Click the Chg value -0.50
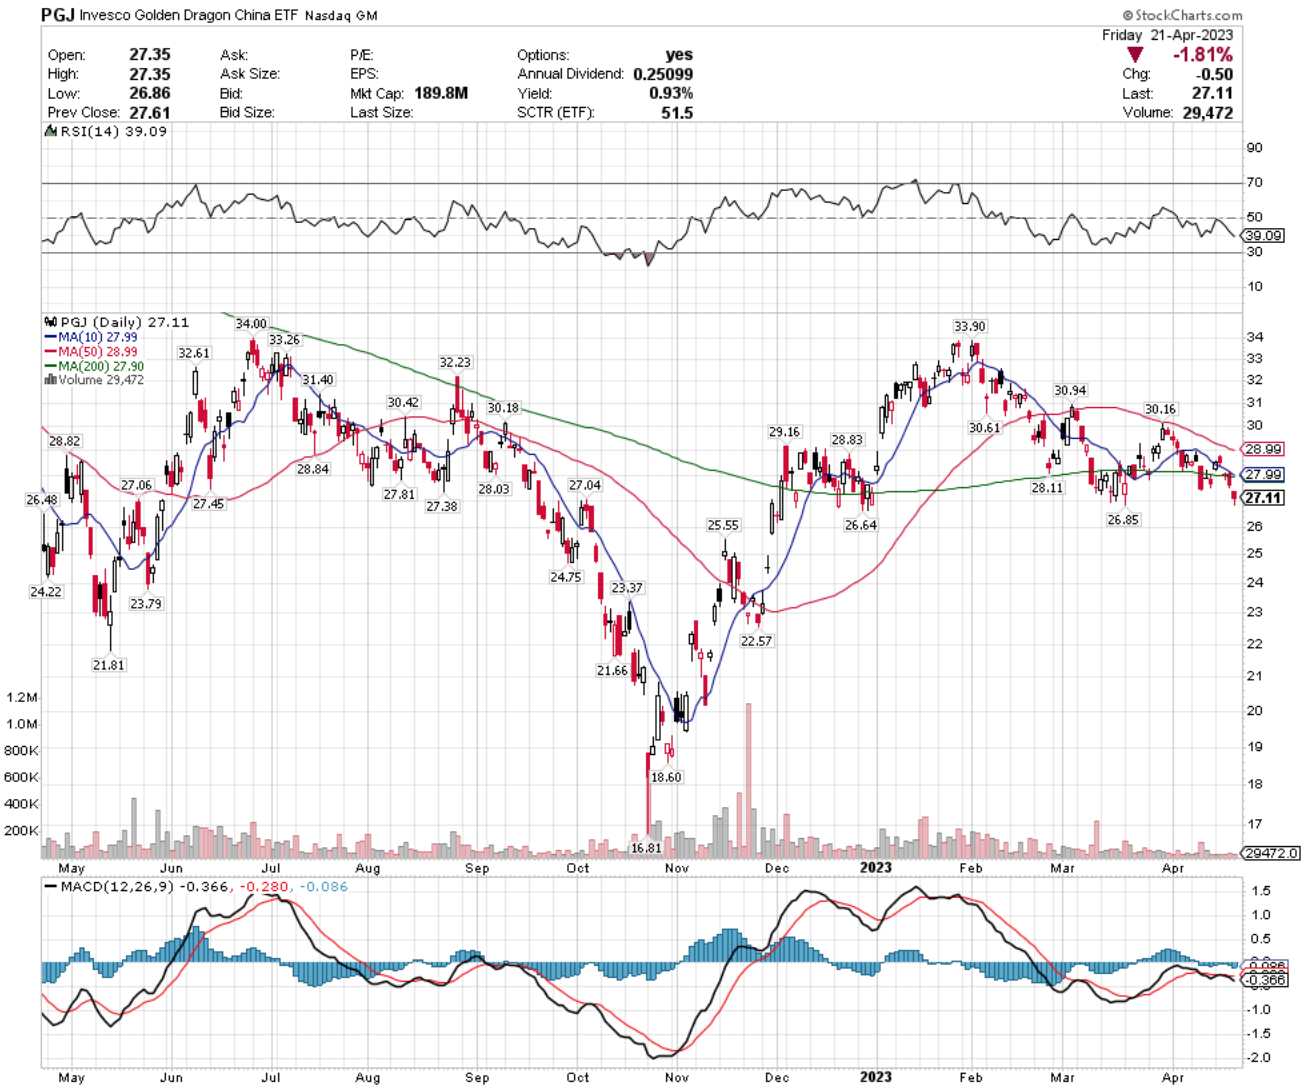 [x=1215, y=74]
